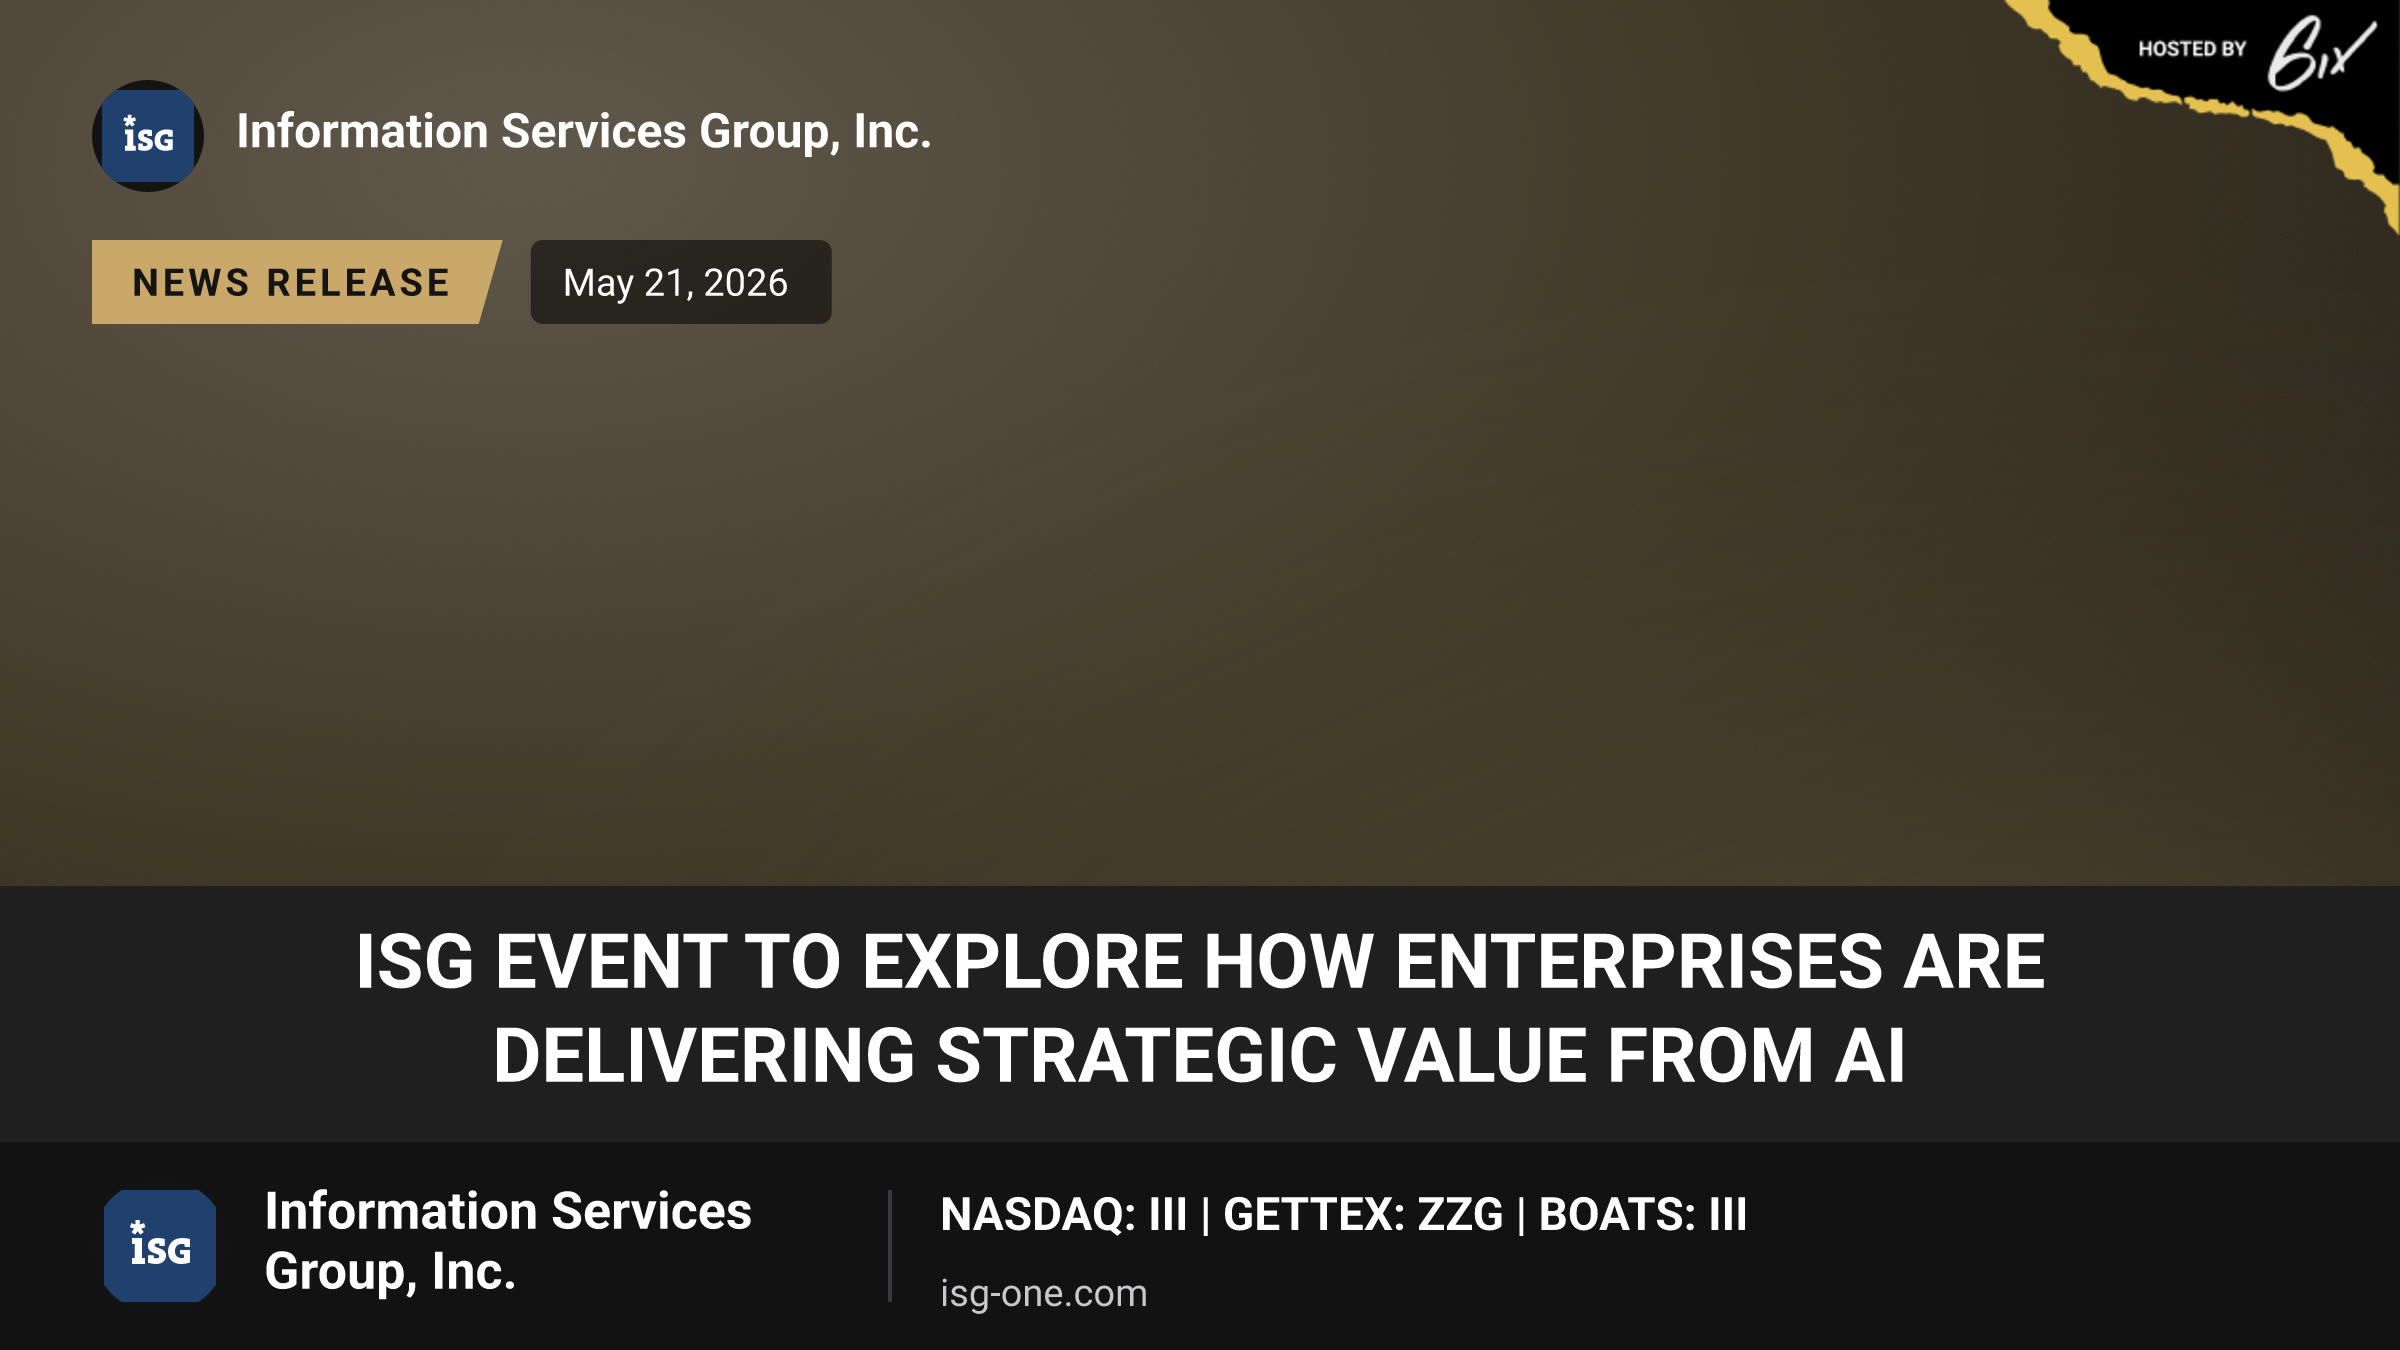Click the empty brown background above the headline
The height and width of the screenshot is (1350, 2400).
click(1200, 600)
